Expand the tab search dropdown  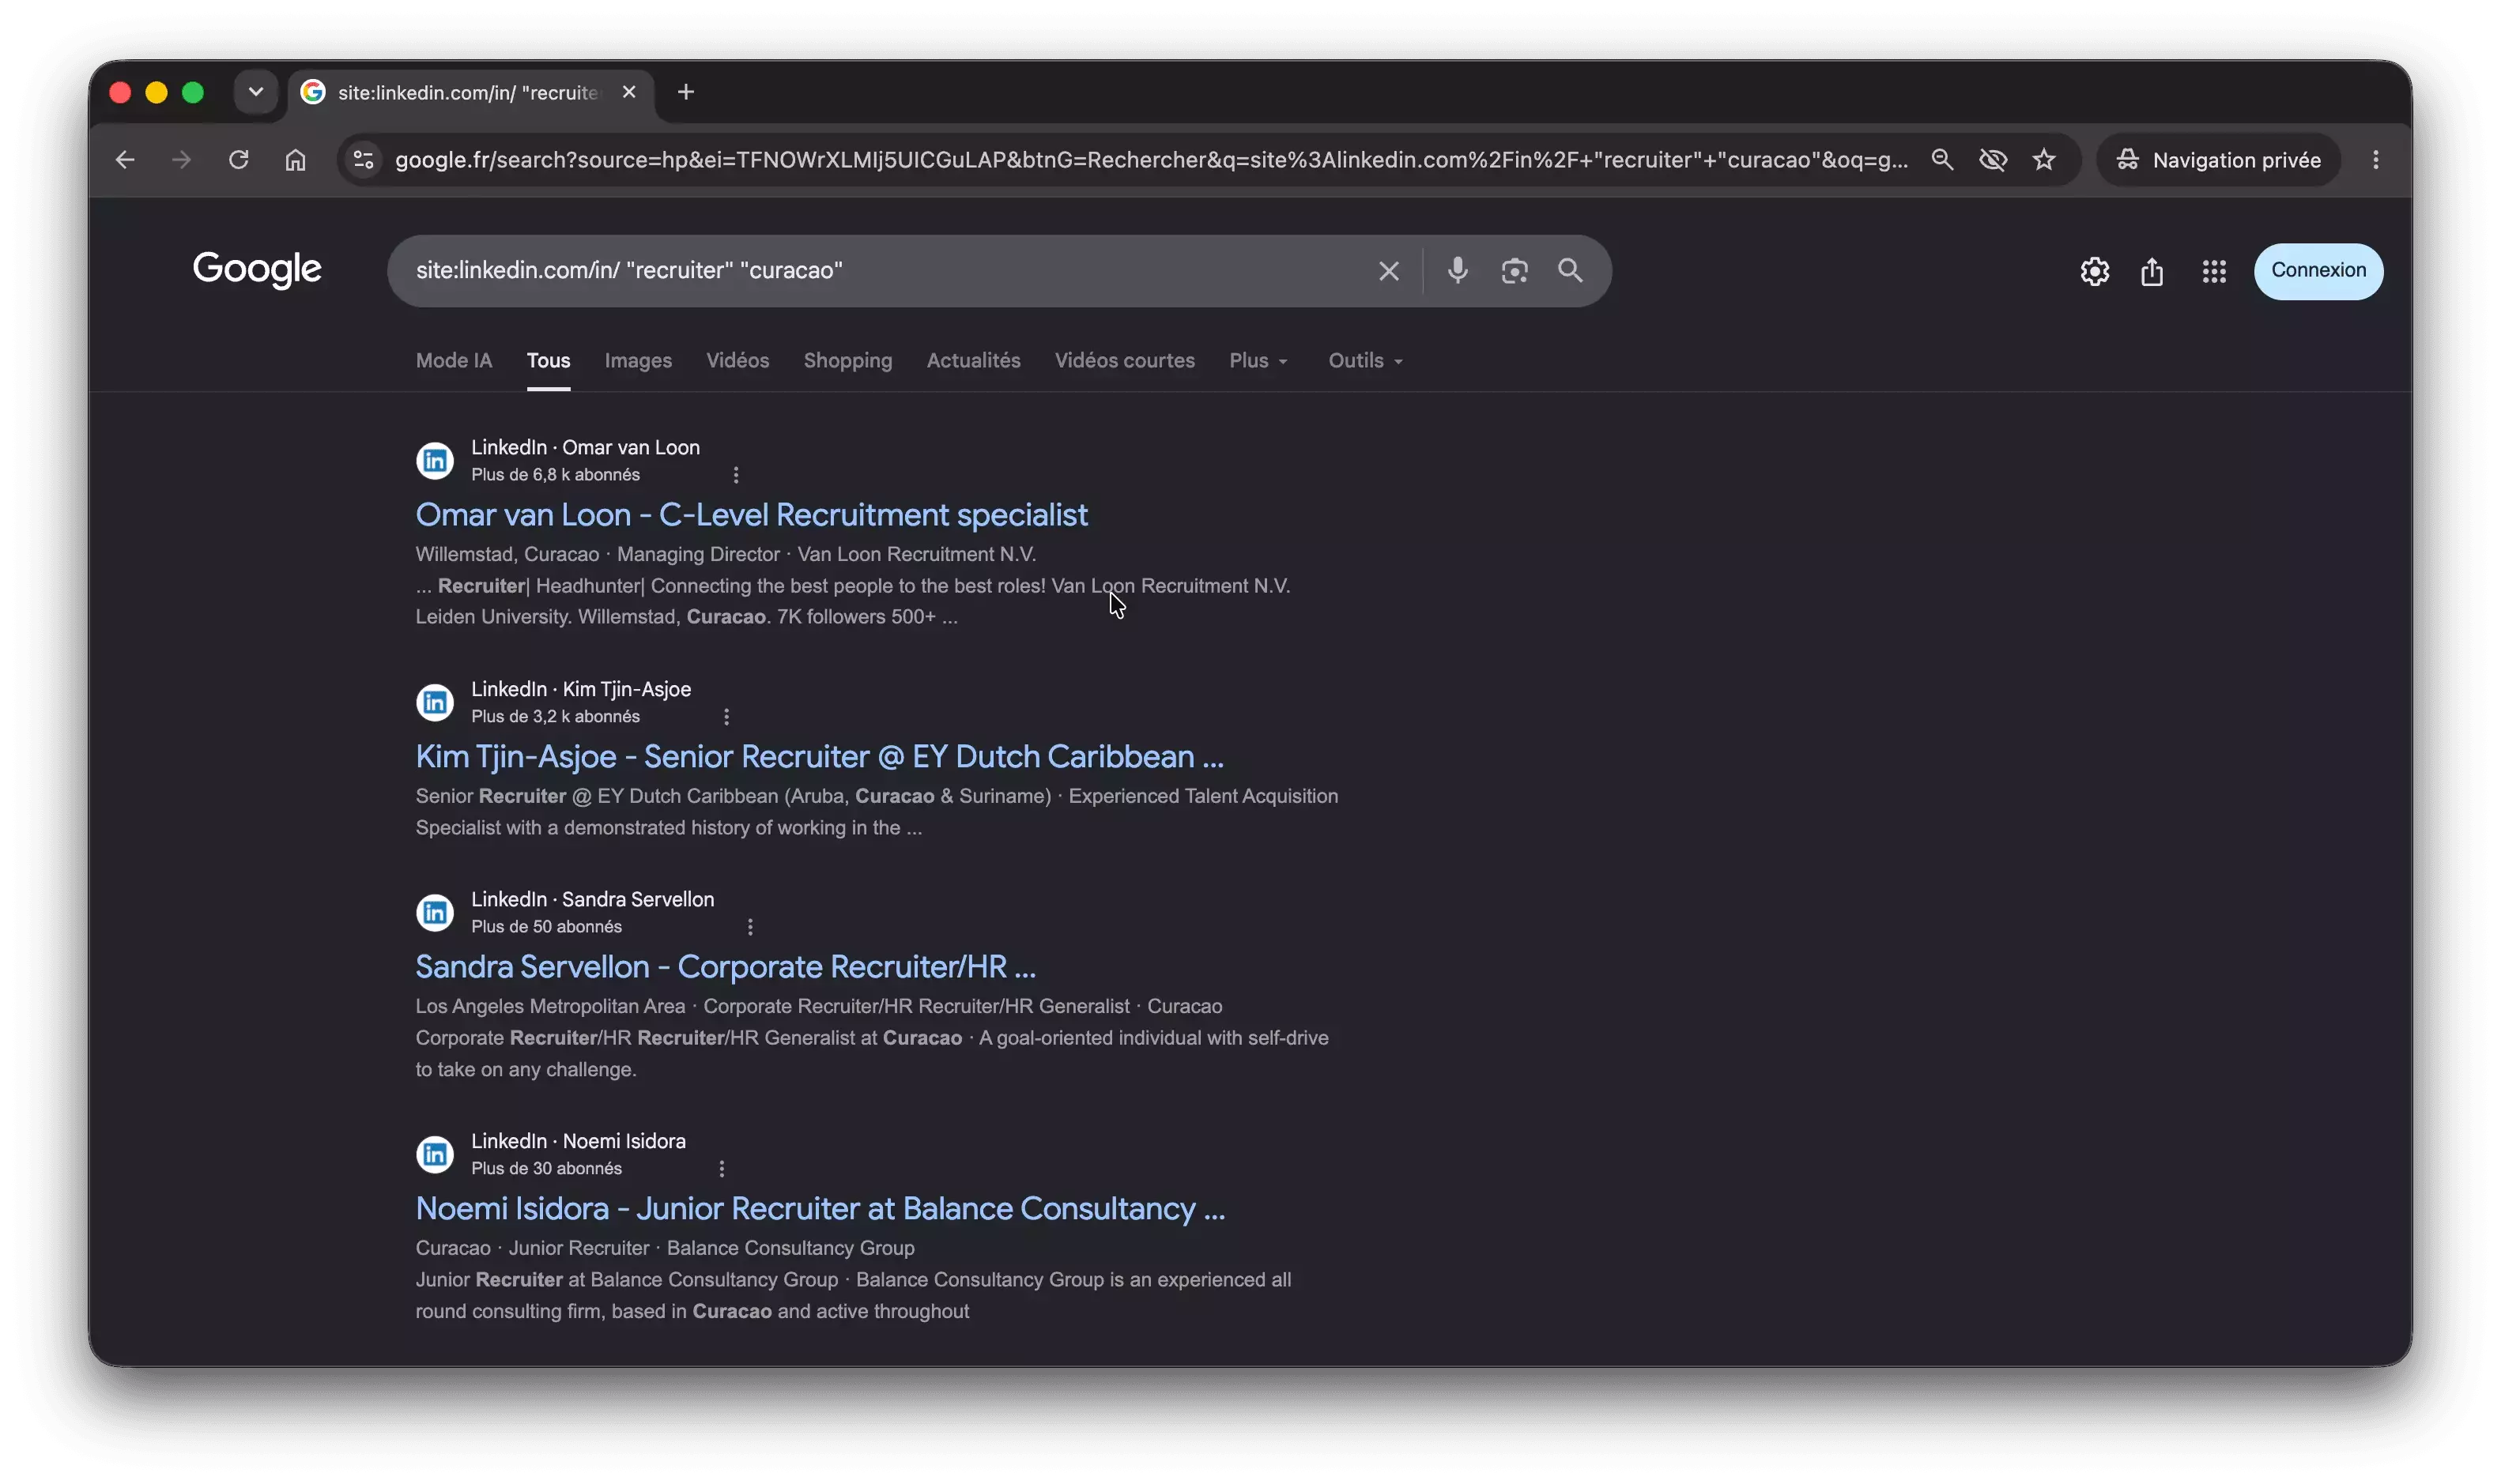pyautogui.click(x=256, y=92)
